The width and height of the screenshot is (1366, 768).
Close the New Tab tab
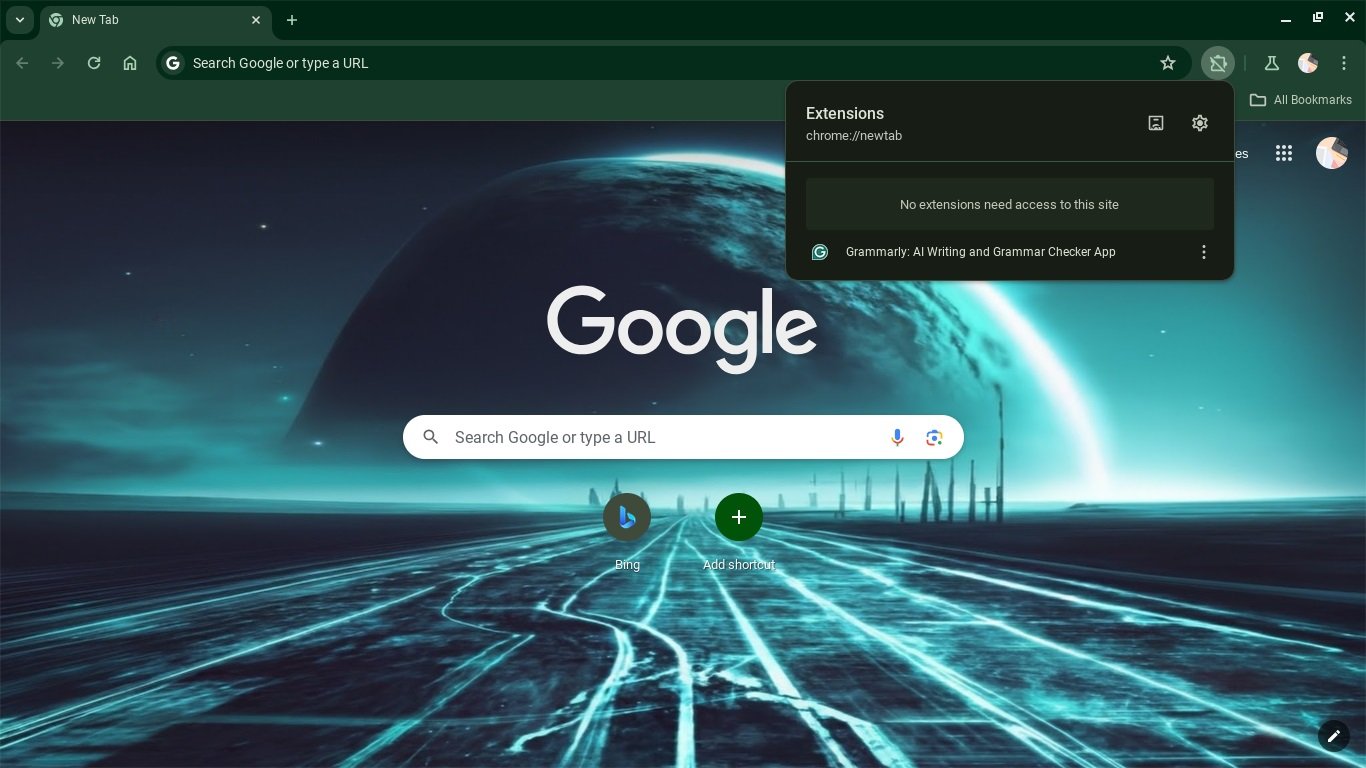(x=256, y=20)
